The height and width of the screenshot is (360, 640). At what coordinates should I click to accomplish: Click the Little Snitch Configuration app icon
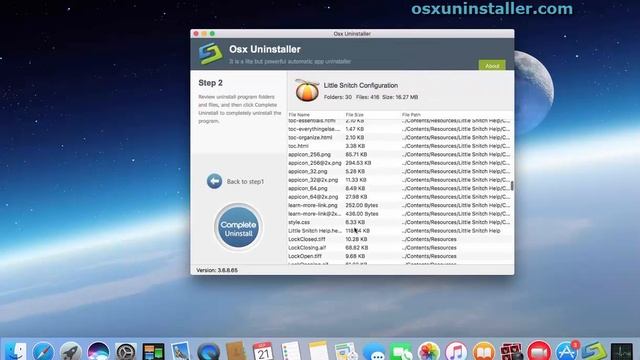point(307,91)
